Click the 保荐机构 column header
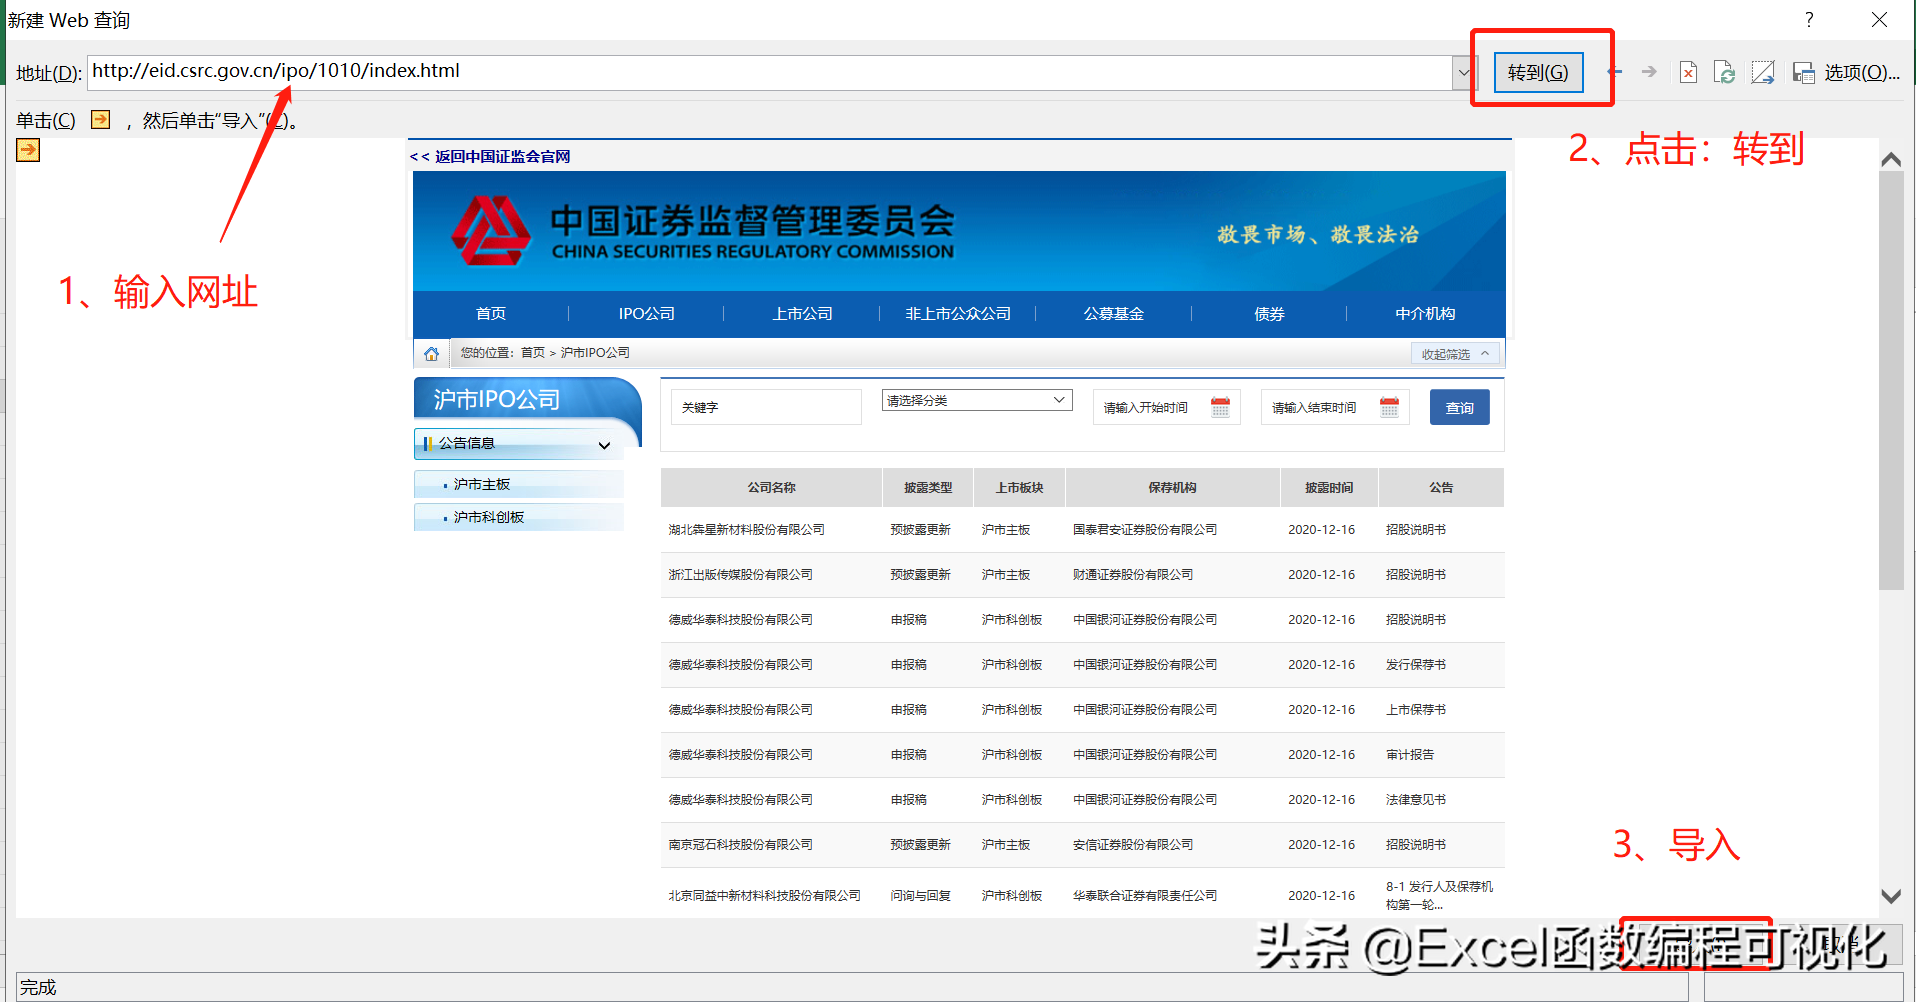Screen dimensions: 1916x1002 point(1172,487)
